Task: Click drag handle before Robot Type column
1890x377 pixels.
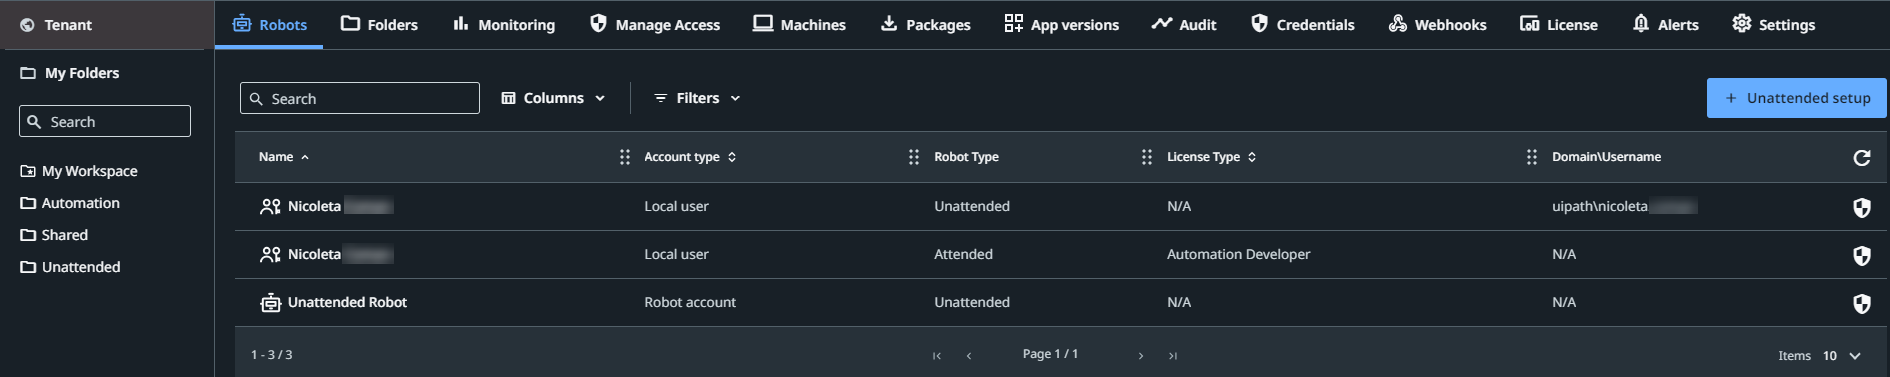Action: coord(914,157)
